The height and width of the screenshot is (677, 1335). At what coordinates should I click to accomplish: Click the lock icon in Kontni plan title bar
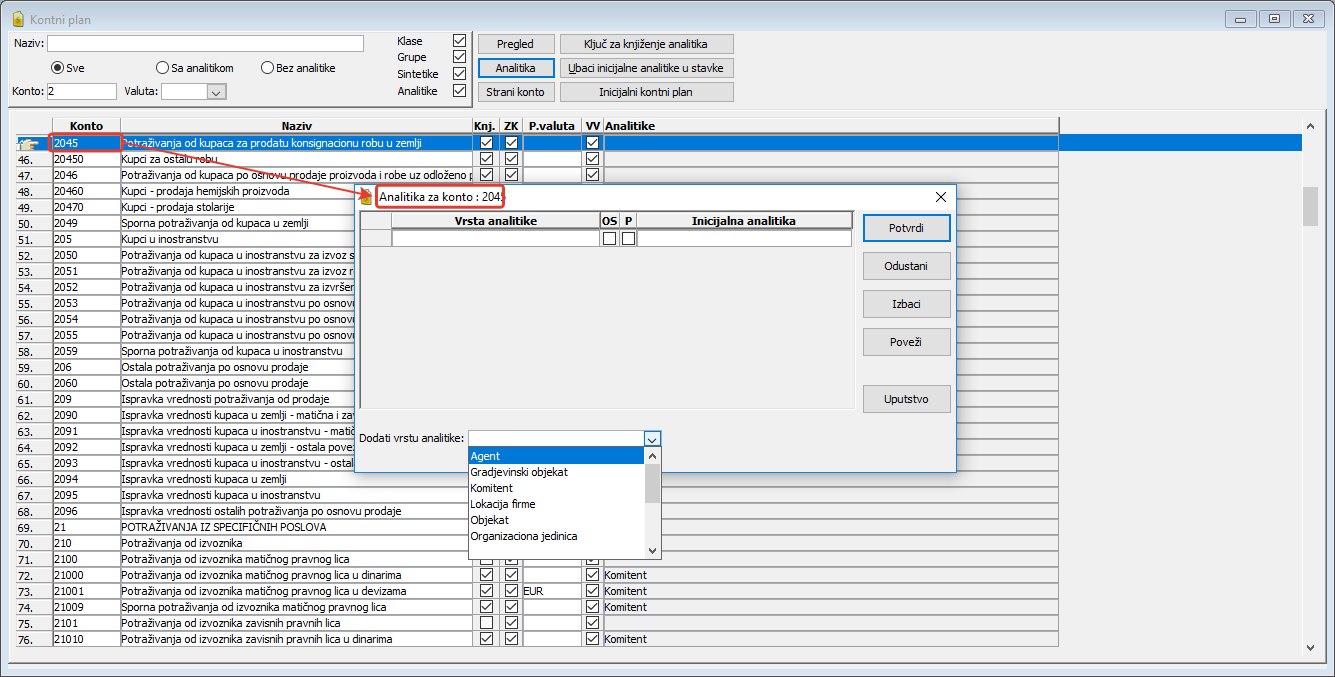pos(17,19)
